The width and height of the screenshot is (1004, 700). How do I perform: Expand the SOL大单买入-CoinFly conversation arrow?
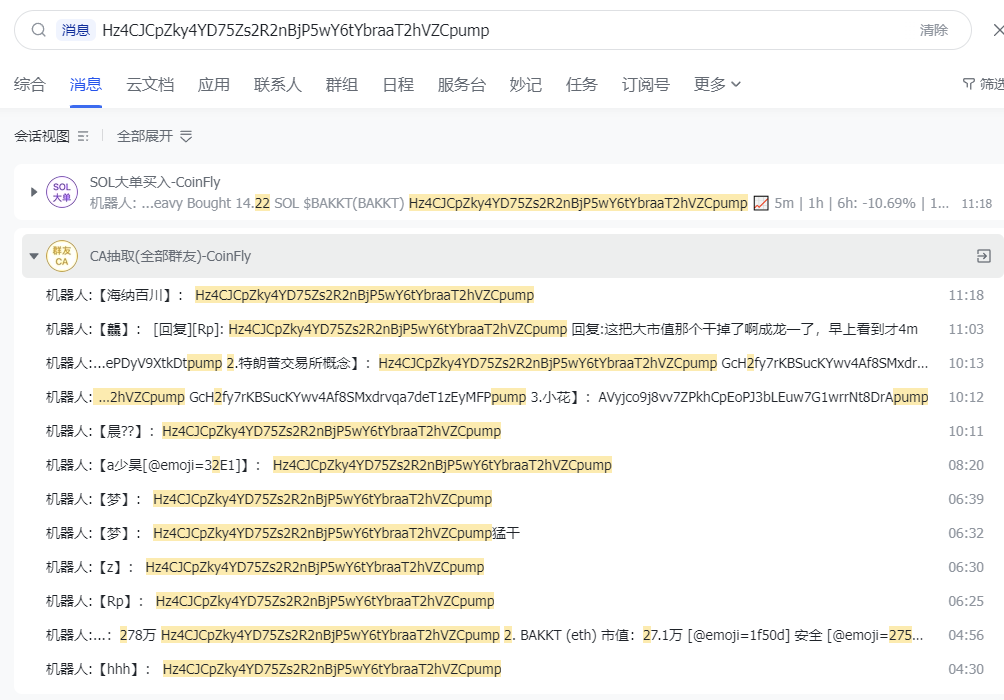34,191
